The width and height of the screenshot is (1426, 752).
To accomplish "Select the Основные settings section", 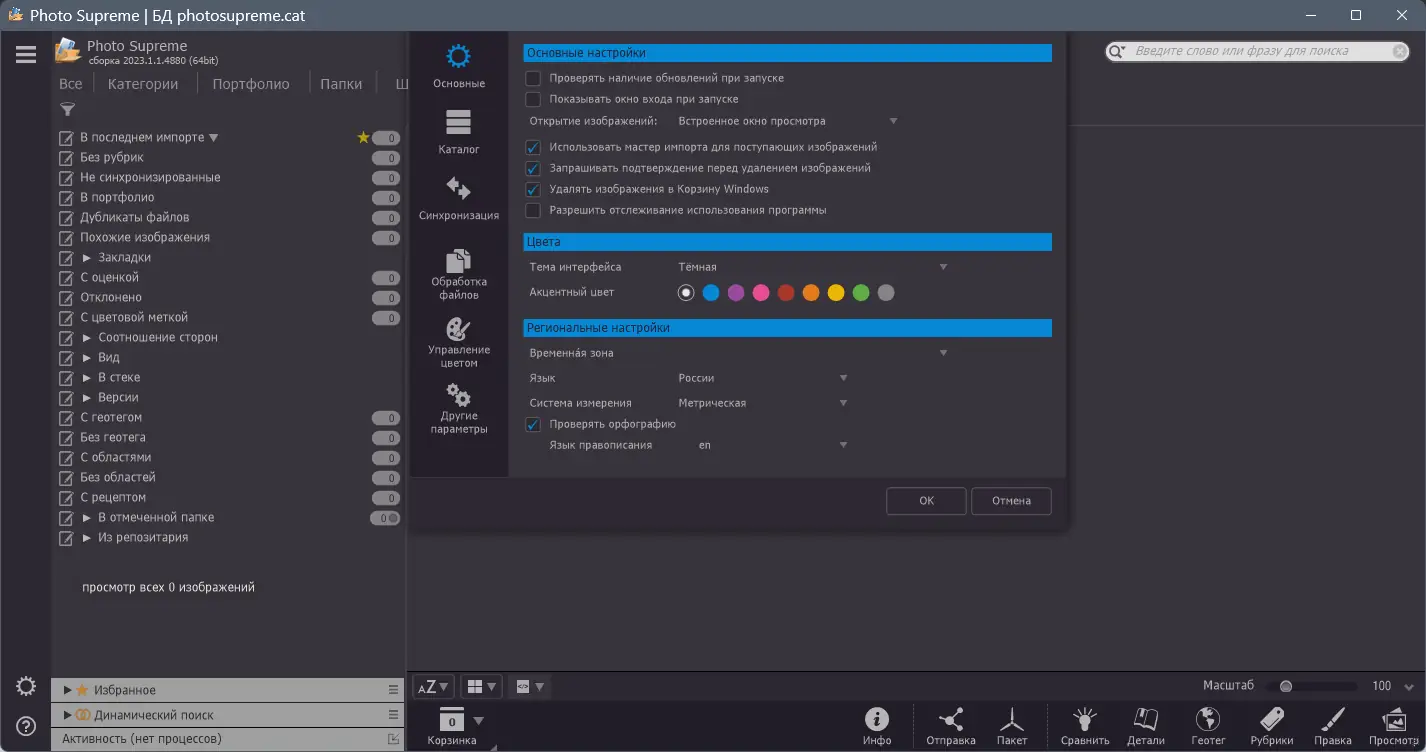I will [x=459, y=66].
